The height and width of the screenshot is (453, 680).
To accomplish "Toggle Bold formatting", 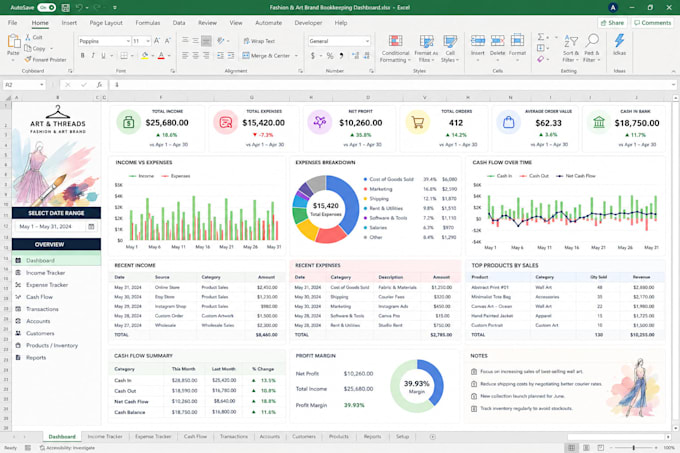I will 82,55.
